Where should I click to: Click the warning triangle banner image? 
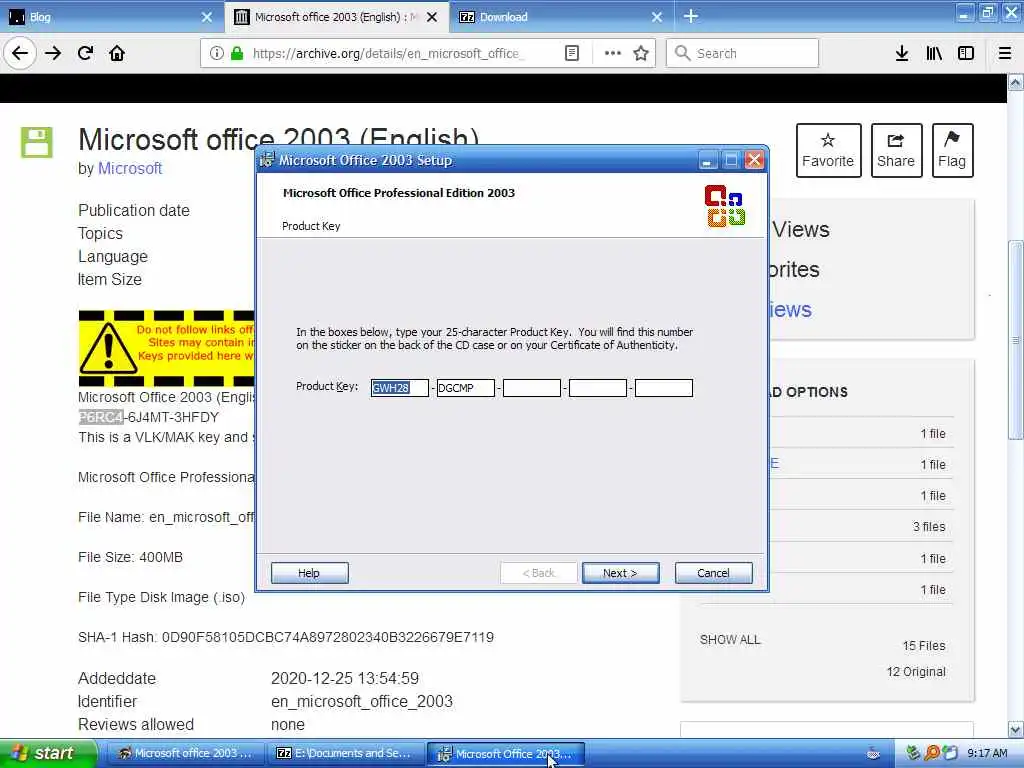click(x=167, y=349)
